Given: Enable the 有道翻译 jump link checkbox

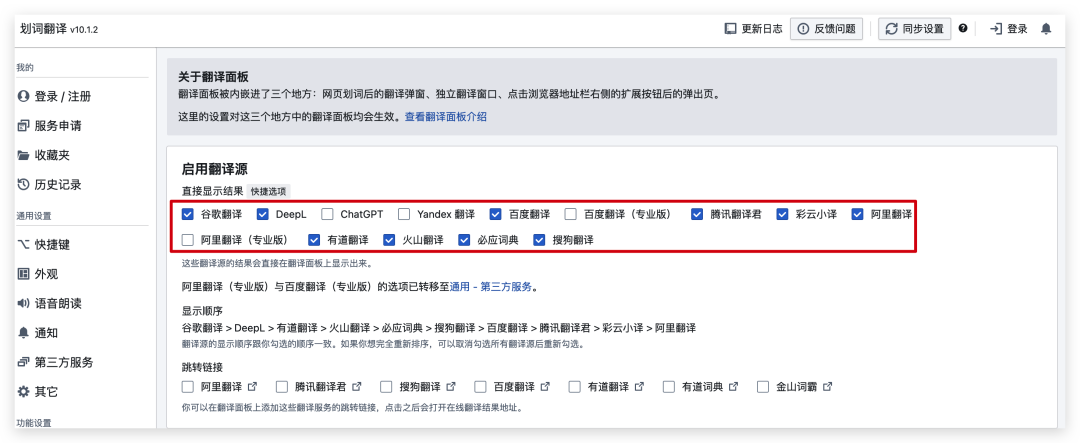Looking at the screenshot, I should tap(574, 387).
